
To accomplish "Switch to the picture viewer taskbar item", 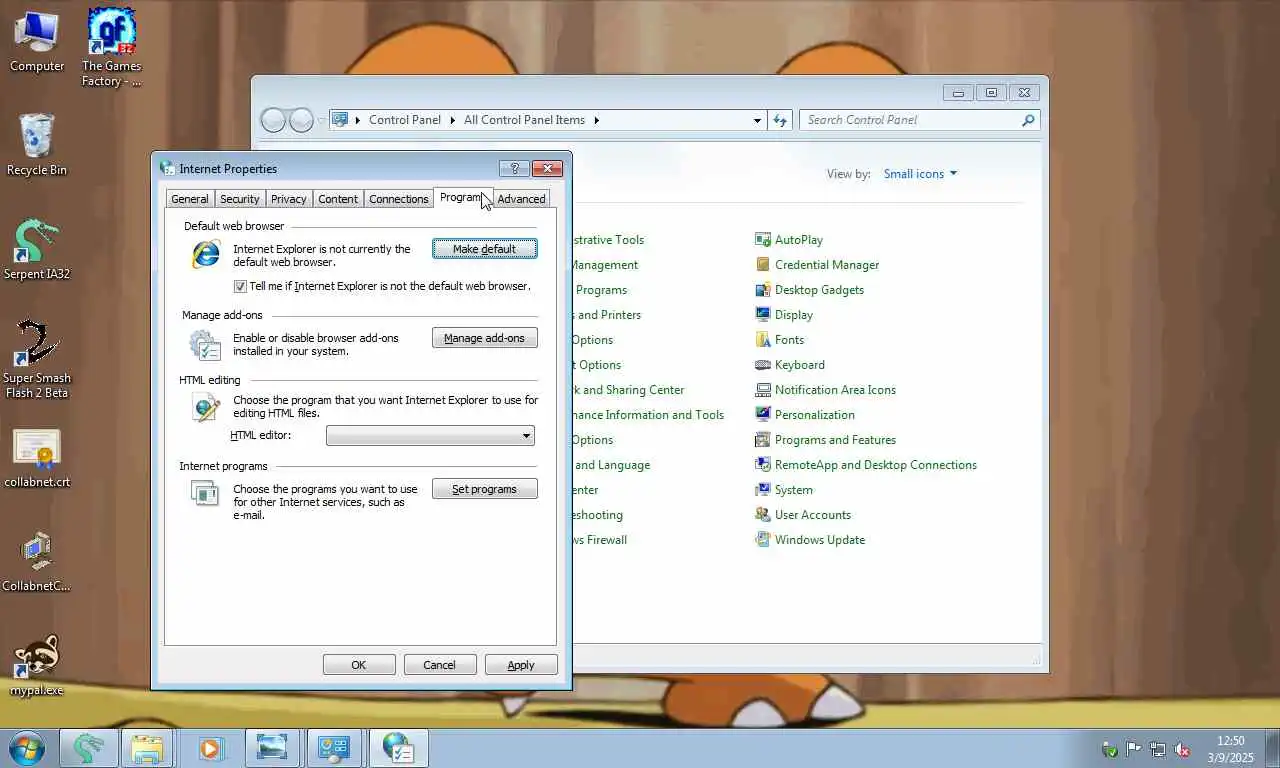I will tap(271, 748).
